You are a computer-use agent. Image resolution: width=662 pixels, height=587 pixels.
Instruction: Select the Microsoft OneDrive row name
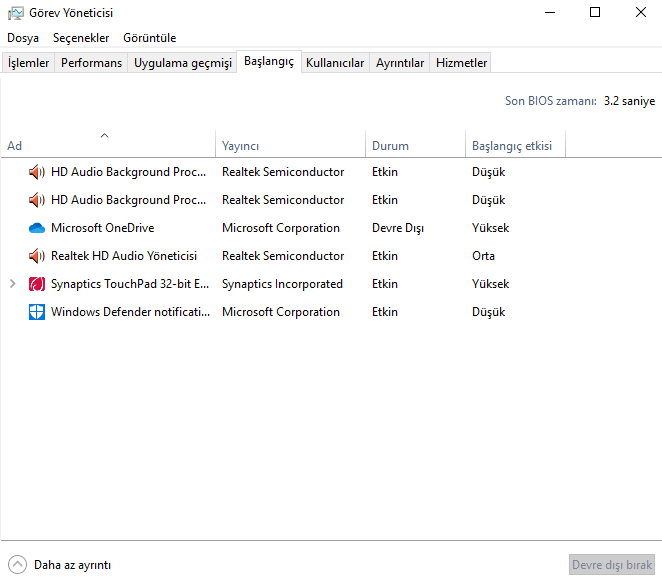click(103, 228)
